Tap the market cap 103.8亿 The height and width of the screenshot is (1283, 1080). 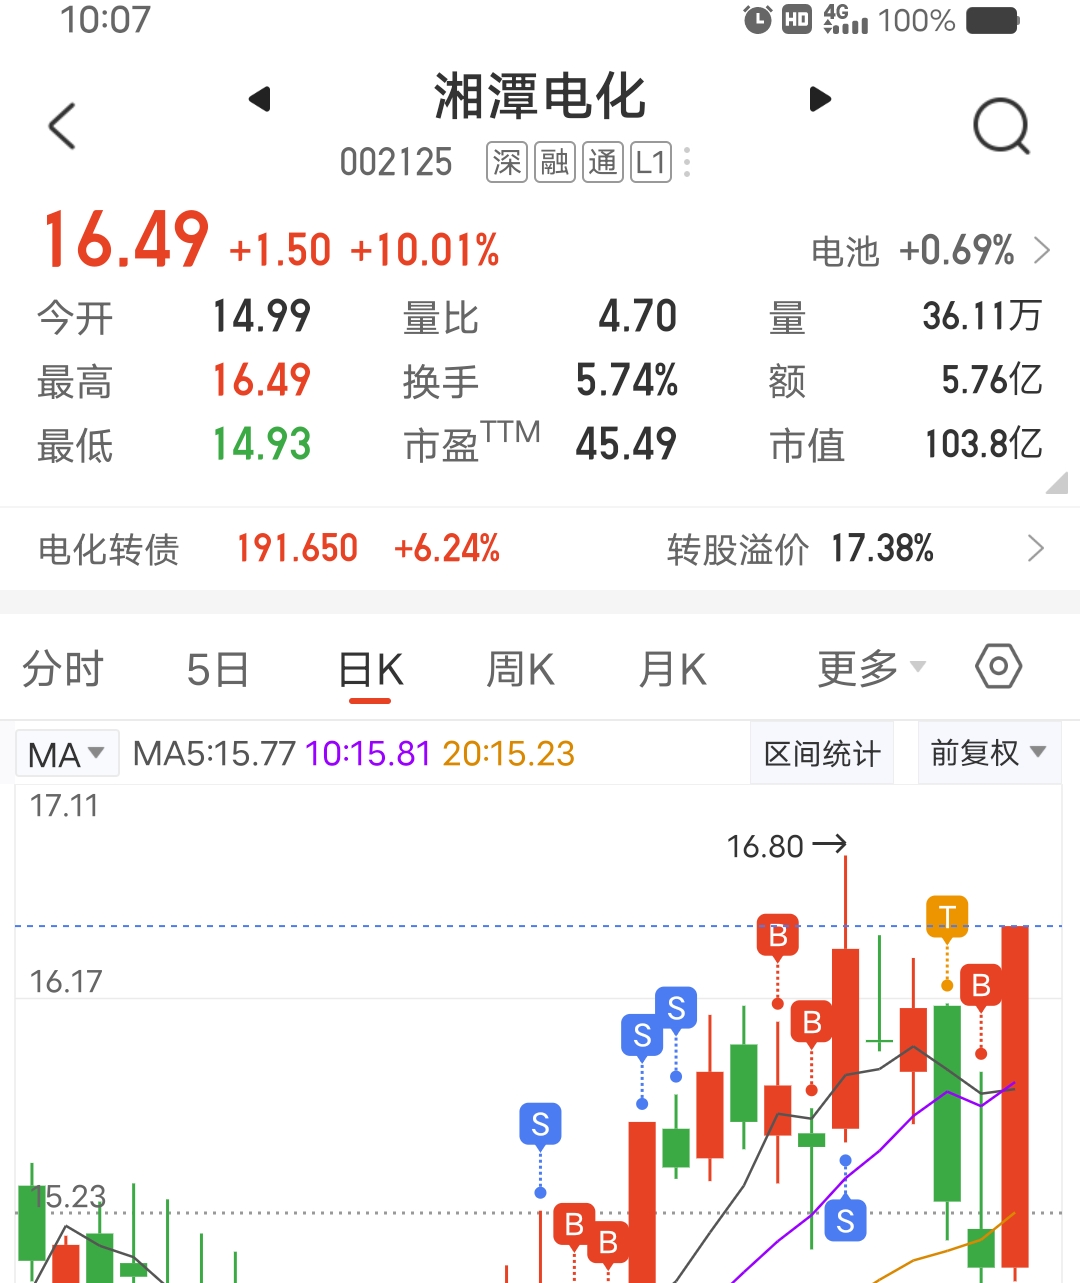click(x=984, y=444)
